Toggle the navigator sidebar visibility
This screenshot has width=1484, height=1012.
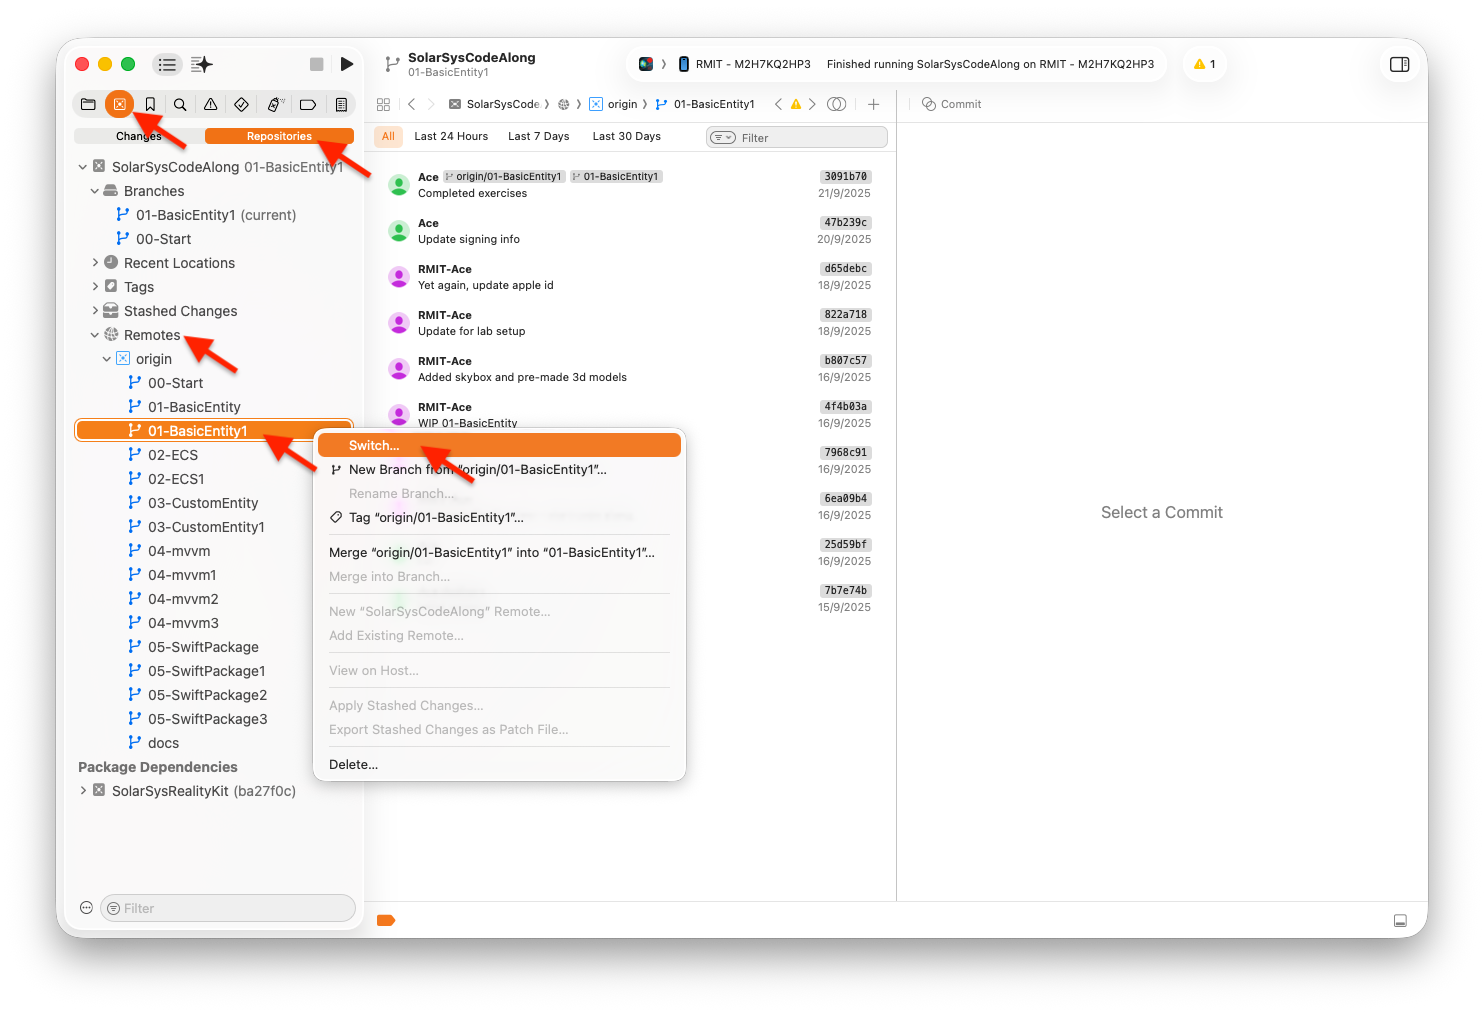click(167, 64)
